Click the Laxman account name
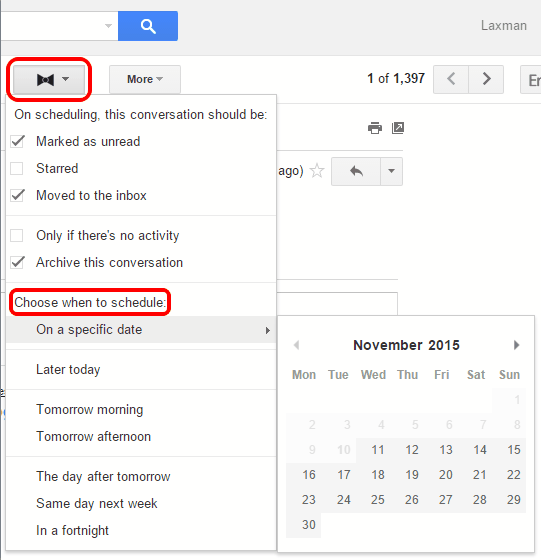 click(504, 26)
